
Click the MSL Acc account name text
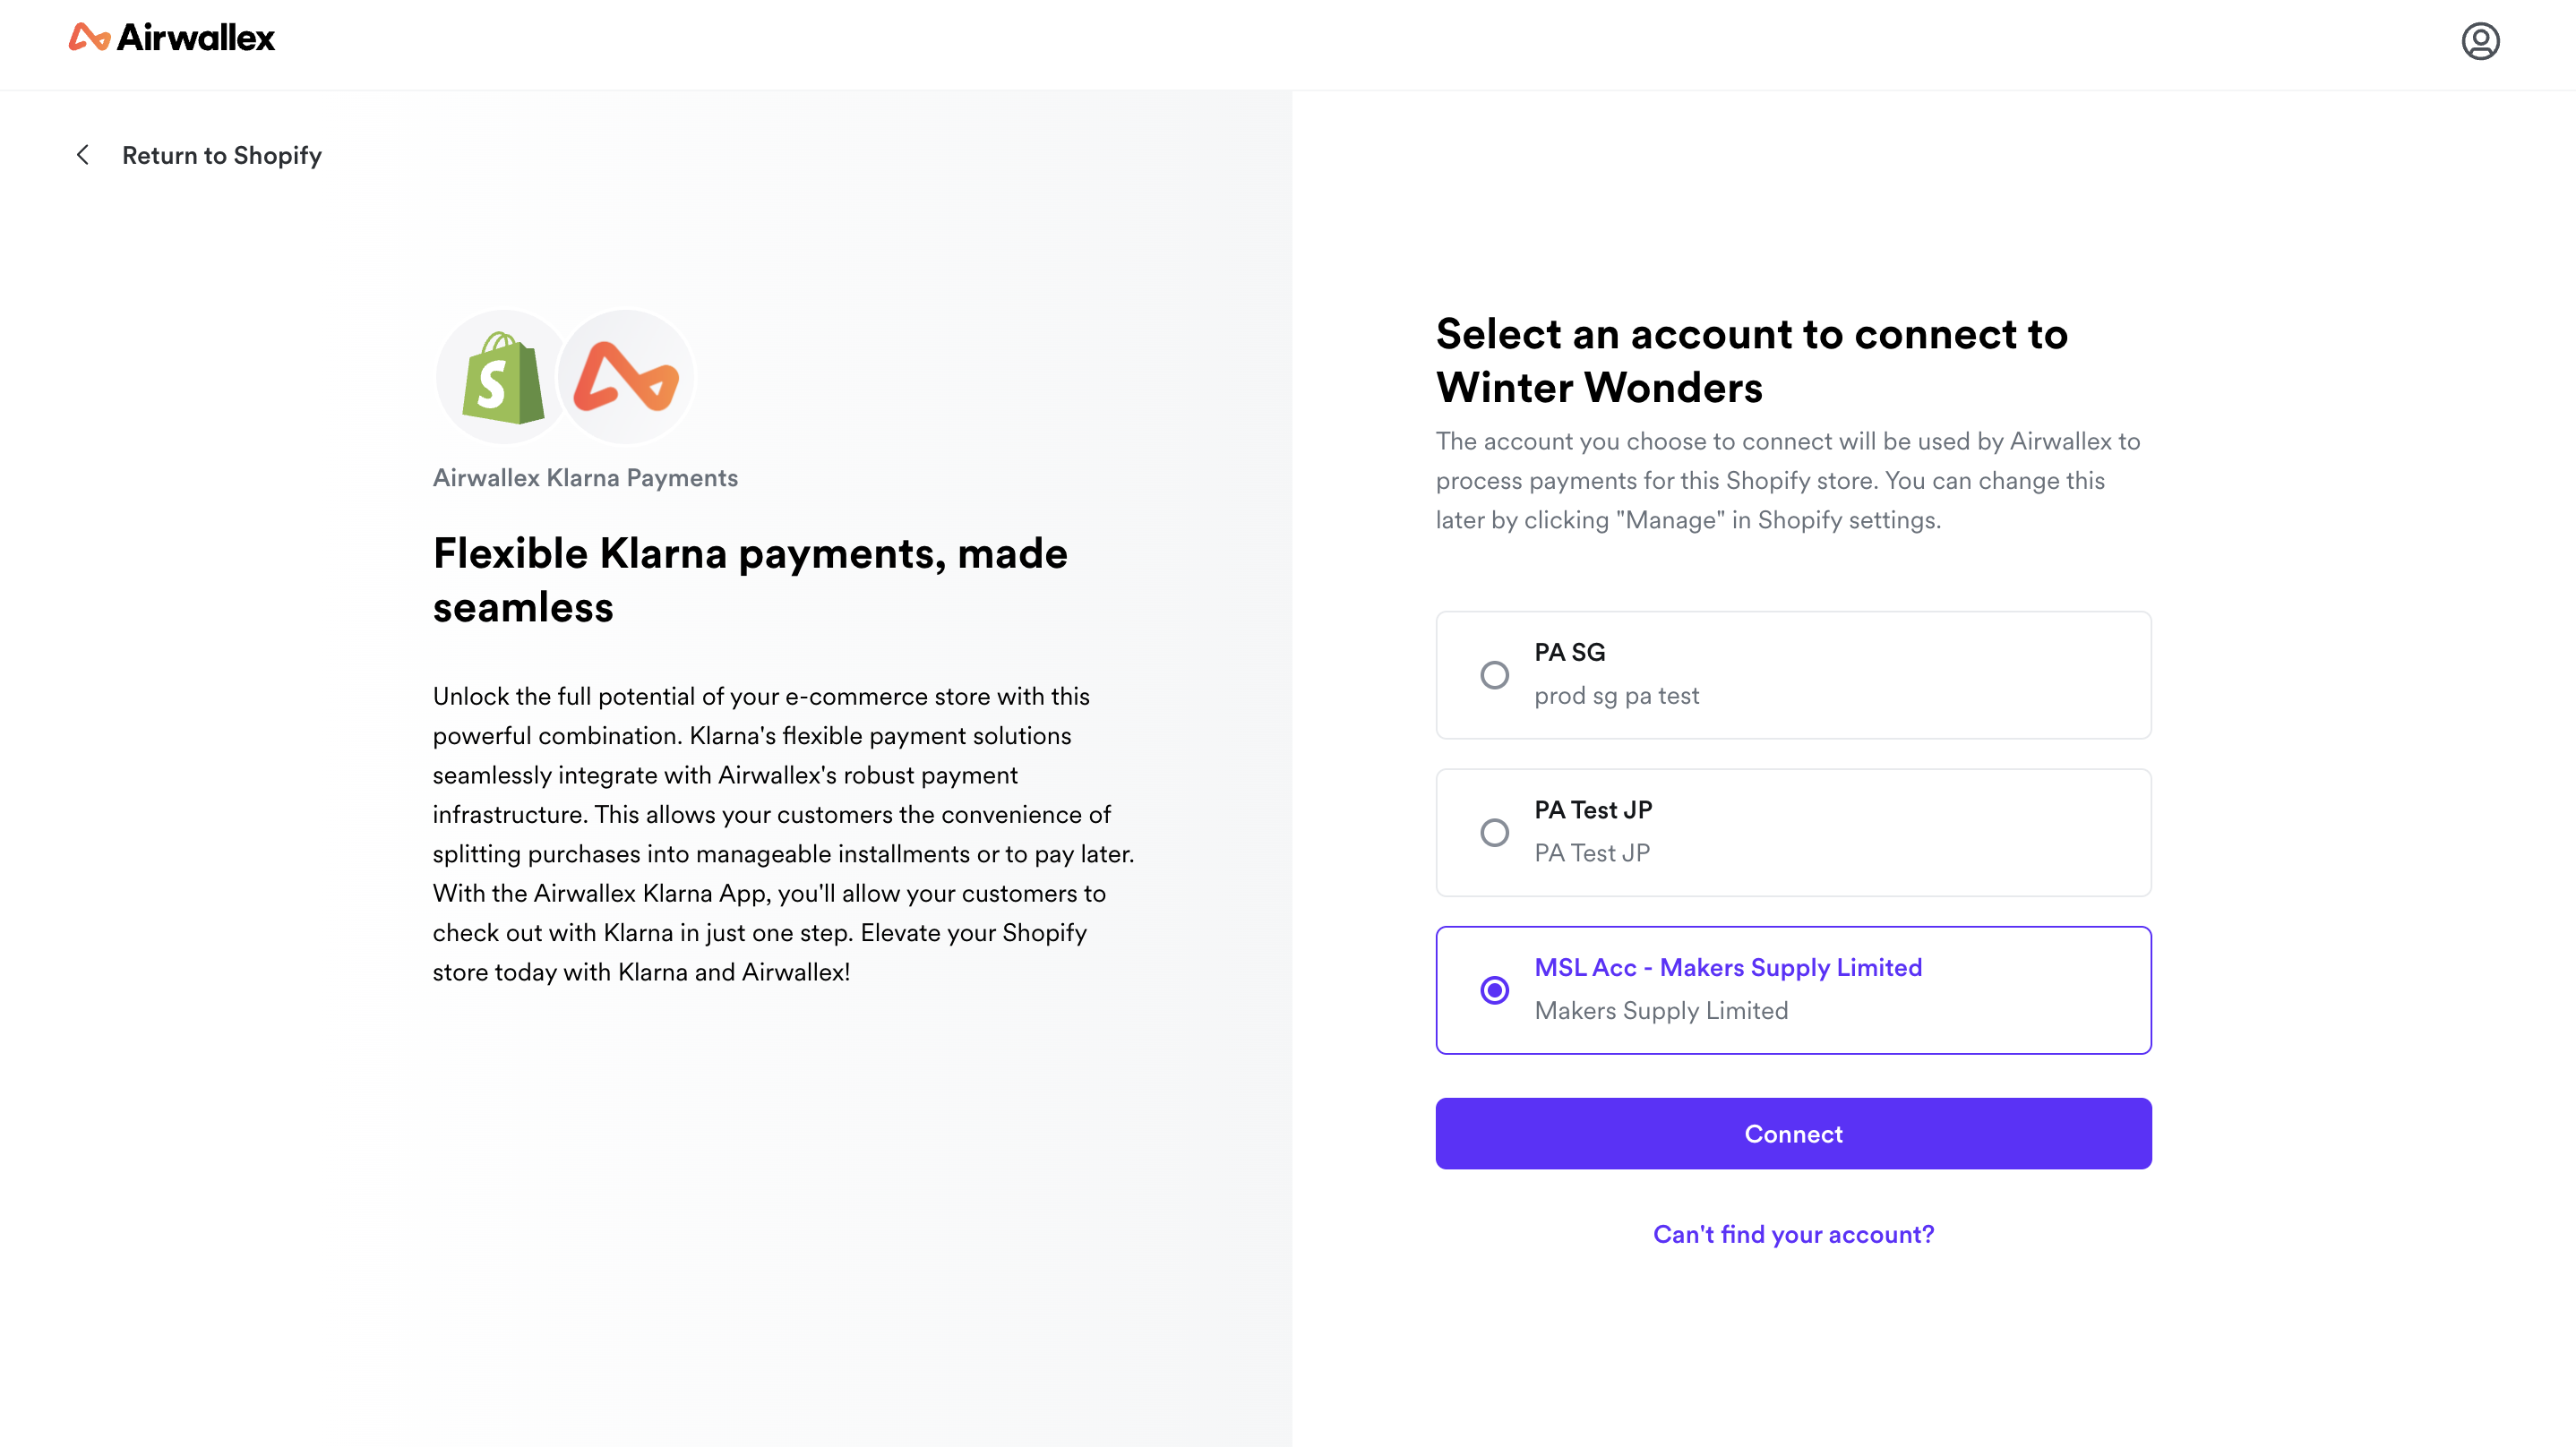click(1728, 967)
